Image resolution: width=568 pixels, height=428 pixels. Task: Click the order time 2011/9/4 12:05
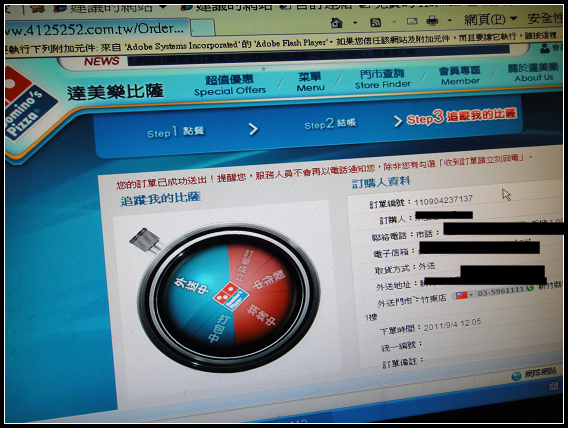click(452, 324)
